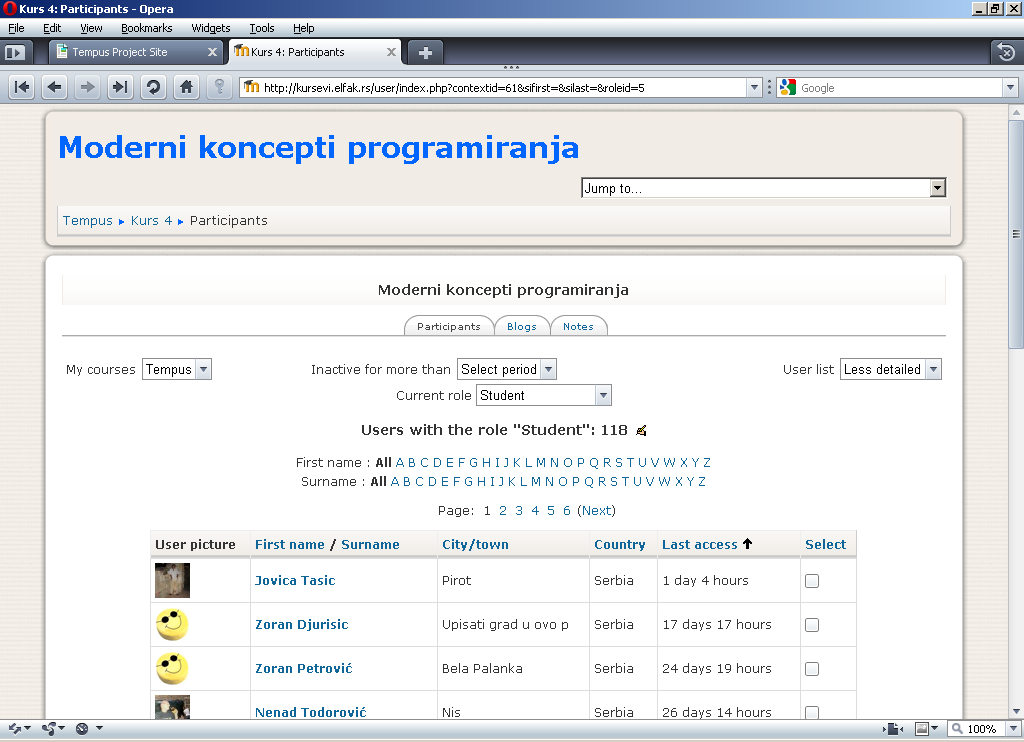Screen dimensions: 1024x742
Task: Open the Bookmarks menu
Action: pos(147,28)
